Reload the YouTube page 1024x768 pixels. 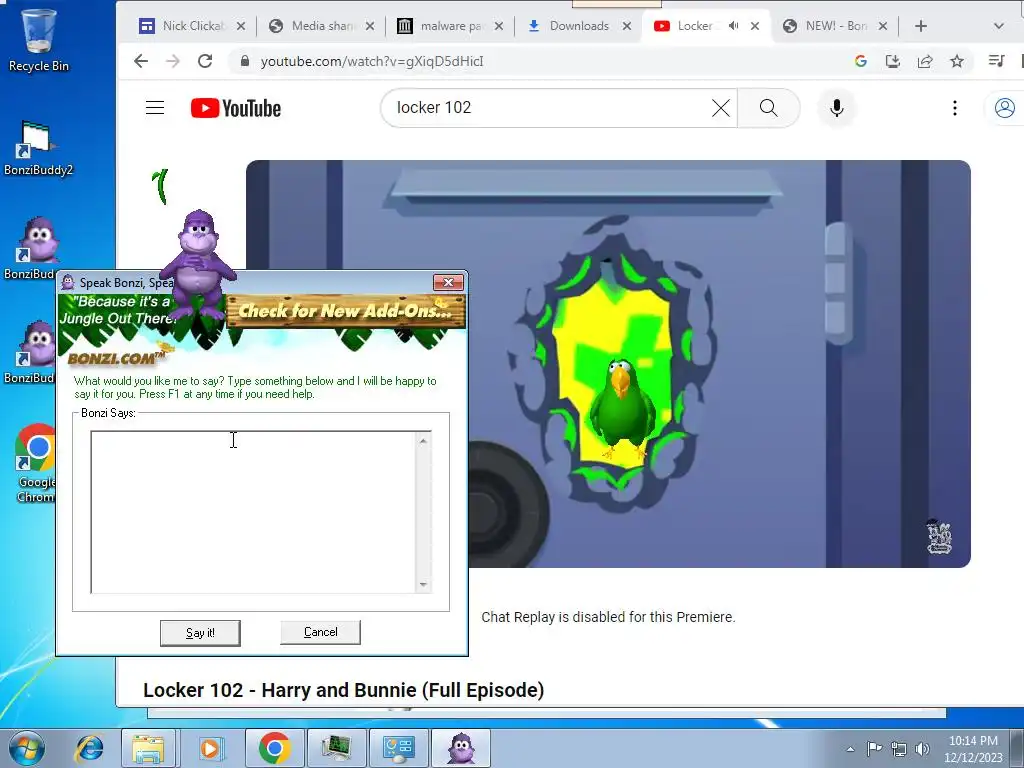pos(205,61)
